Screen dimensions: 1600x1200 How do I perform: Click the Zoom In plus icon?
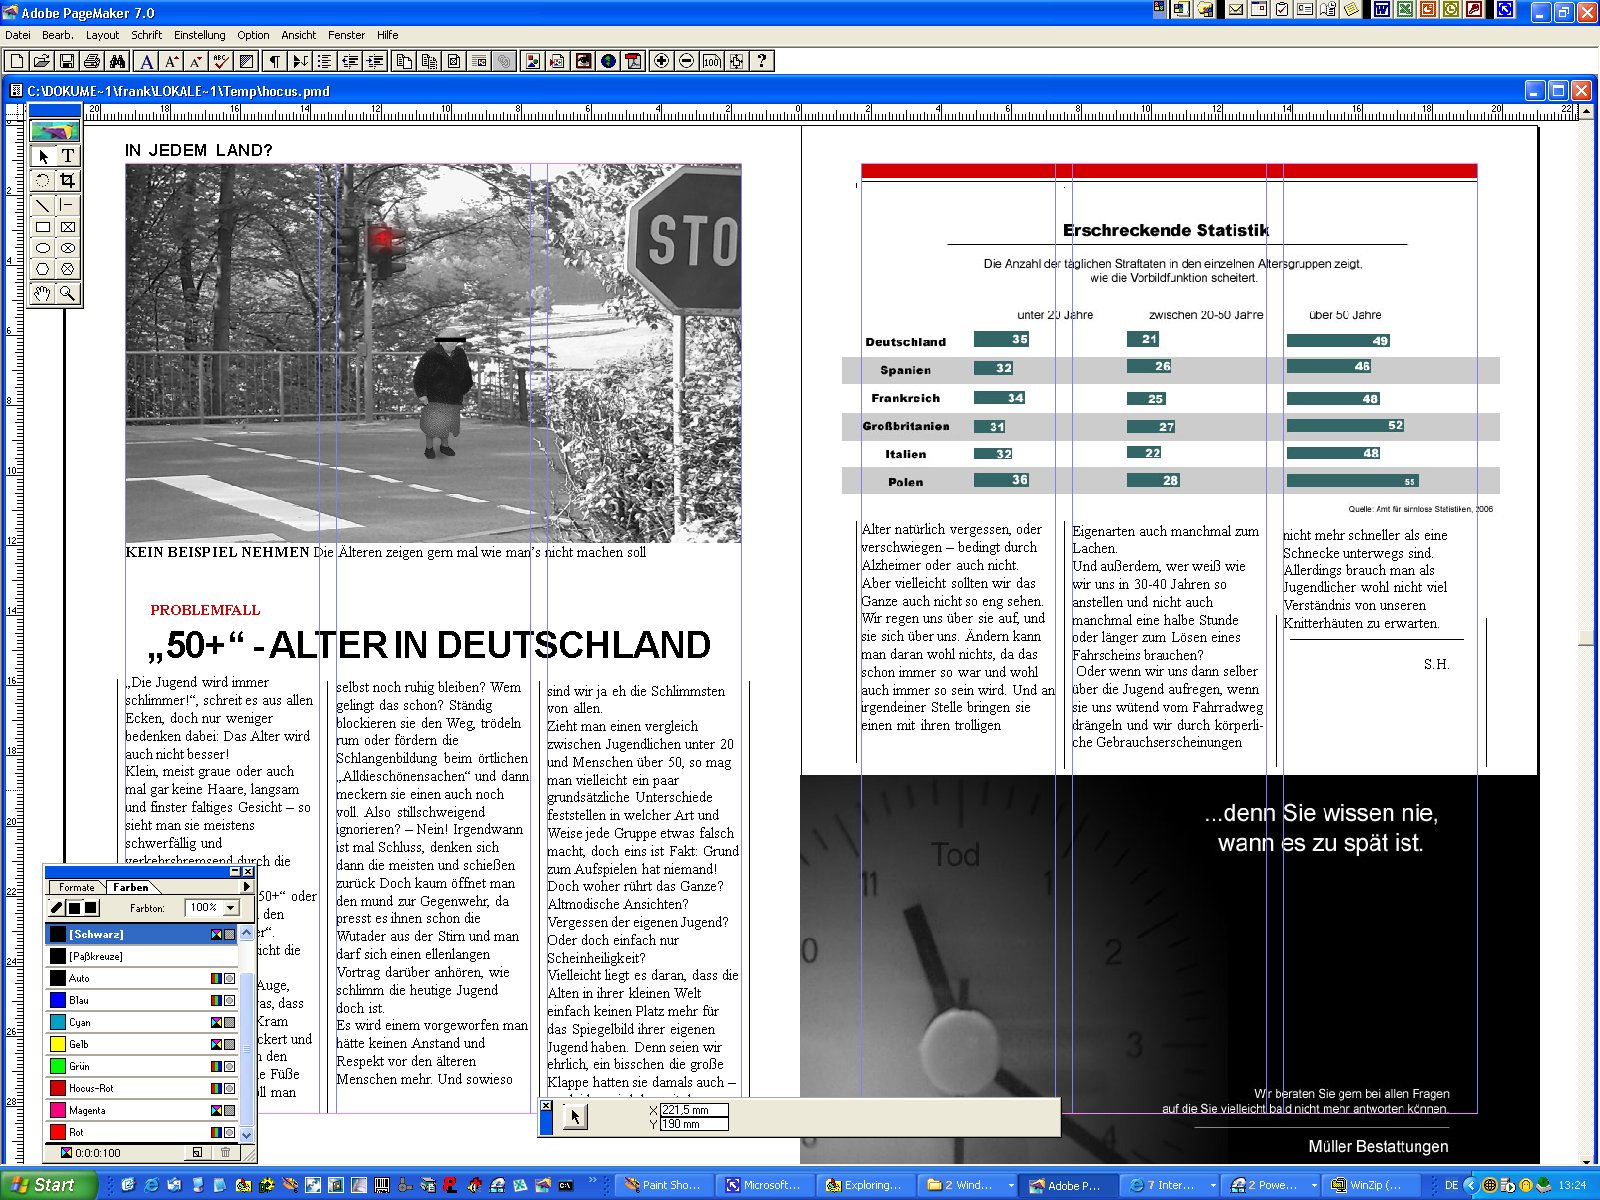(x=661, y=61)
